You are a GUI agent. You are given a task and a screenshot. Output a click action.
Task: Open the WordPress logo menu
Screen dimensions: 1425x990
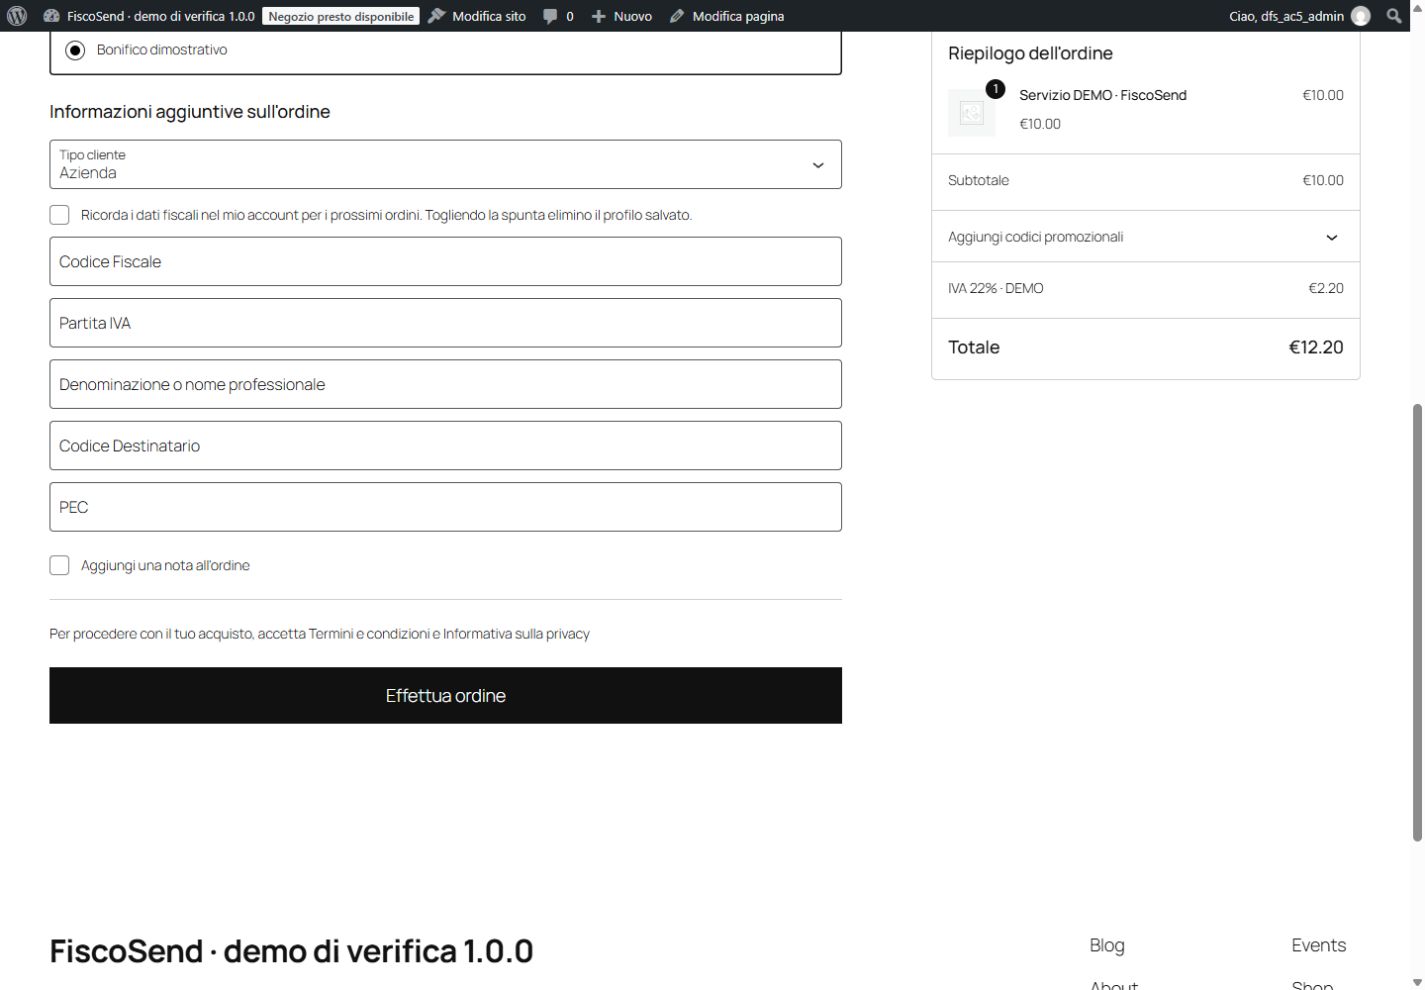point(17,16)
